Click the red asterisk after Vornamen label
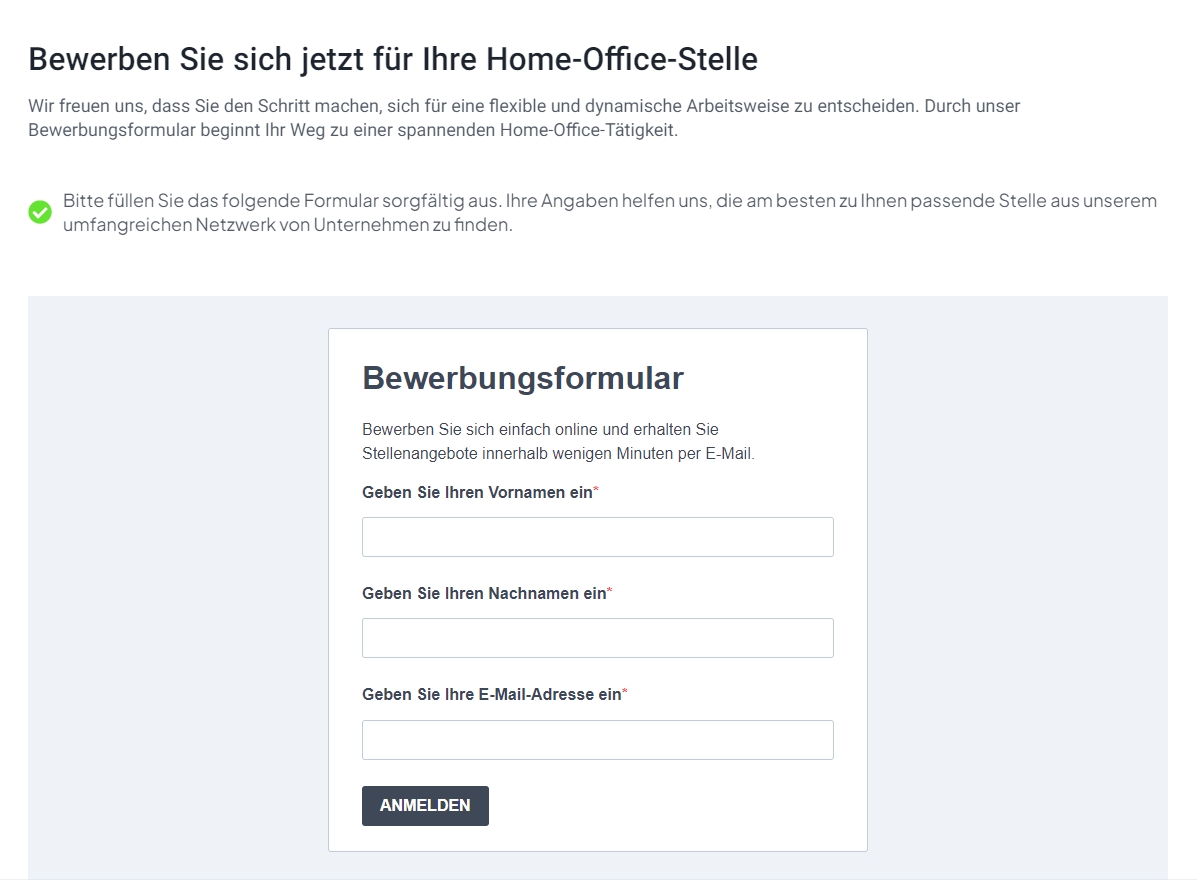1197x880 pixels. (596, 489)
